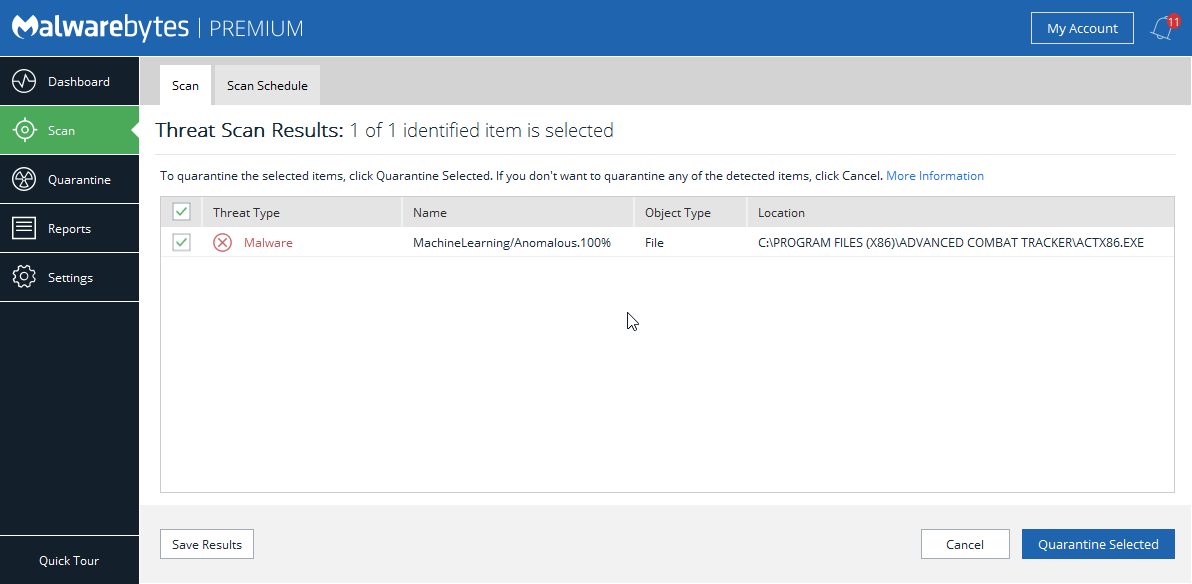Click the red X Malware threat icon
Viewport: 1192px width, 584px height.
222,243
